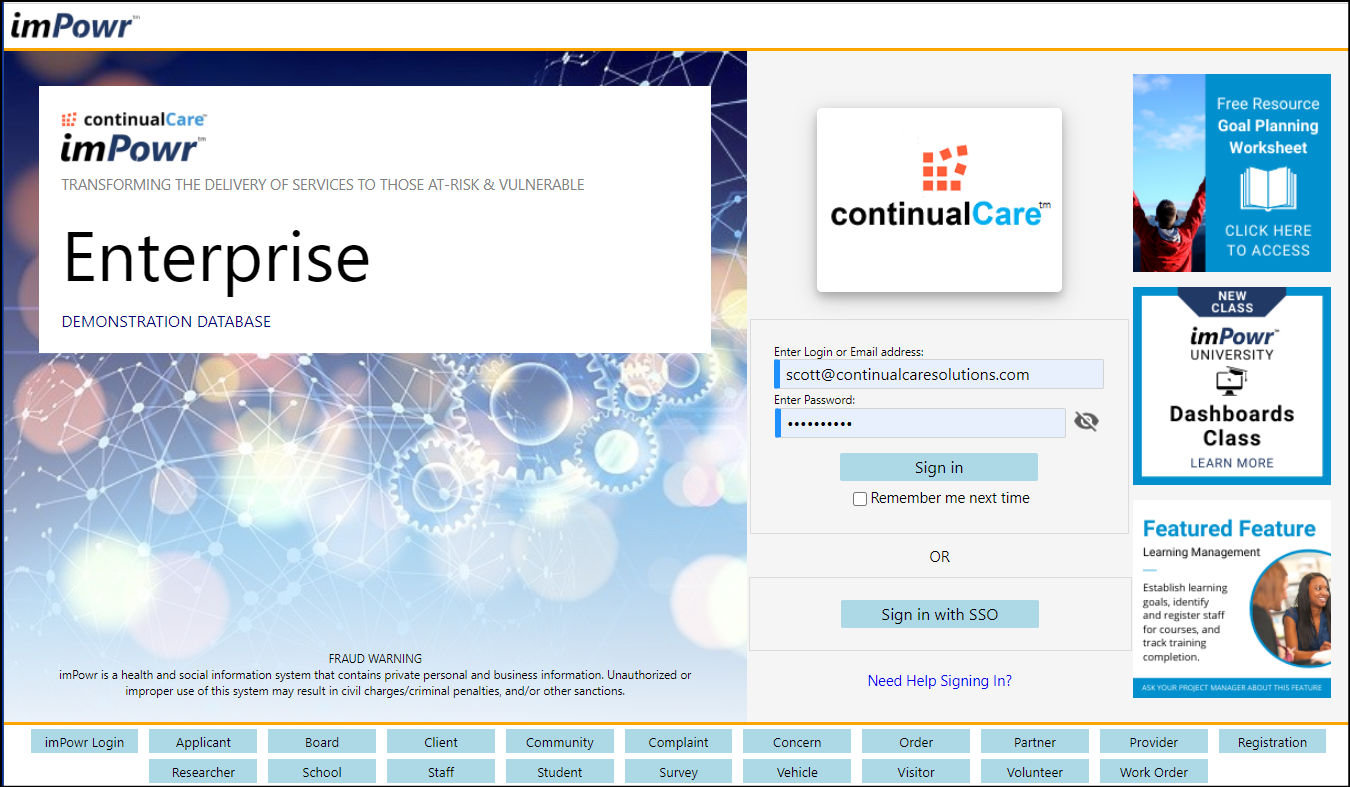This screenshot has width=1350, height=787.
Task: Open the Client portal tab
Action: (441, 742)
